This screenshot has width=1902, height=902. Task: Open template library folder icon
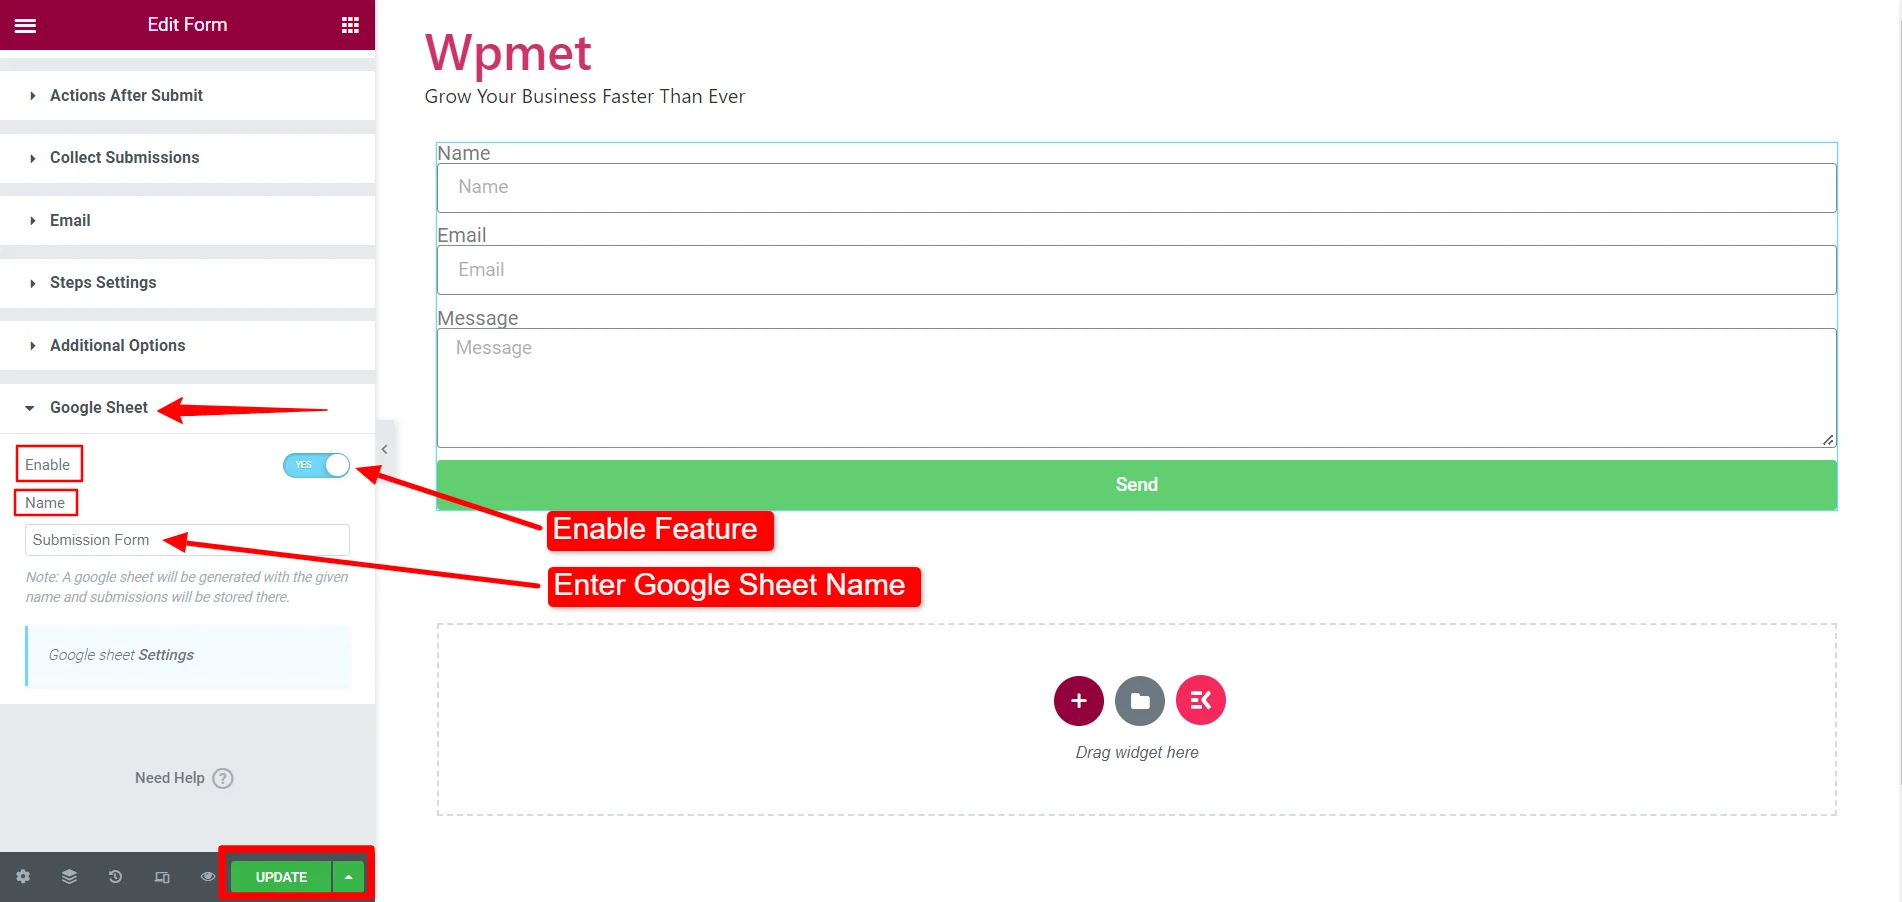1139,700
